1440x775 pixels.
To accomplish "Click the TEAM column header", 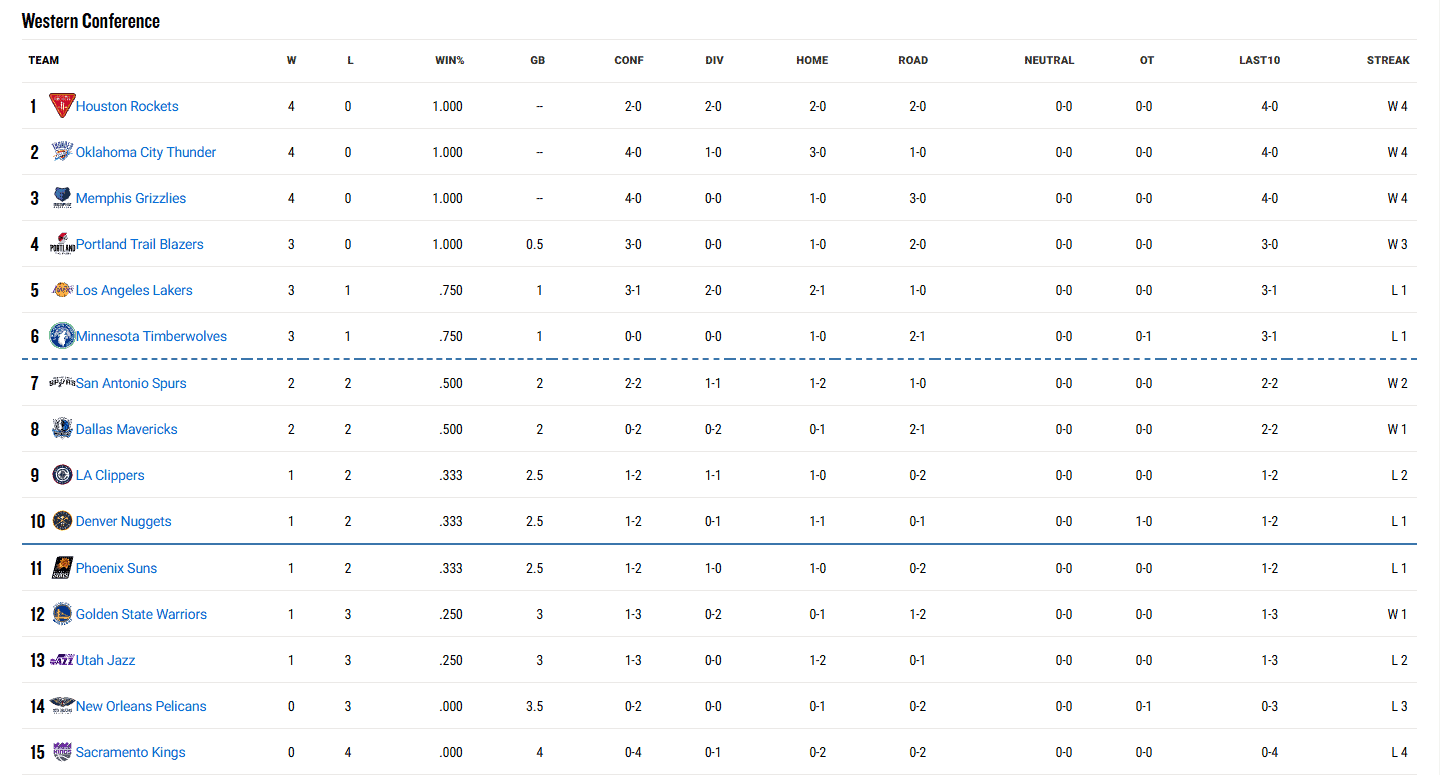I will (x=44, y=60).
